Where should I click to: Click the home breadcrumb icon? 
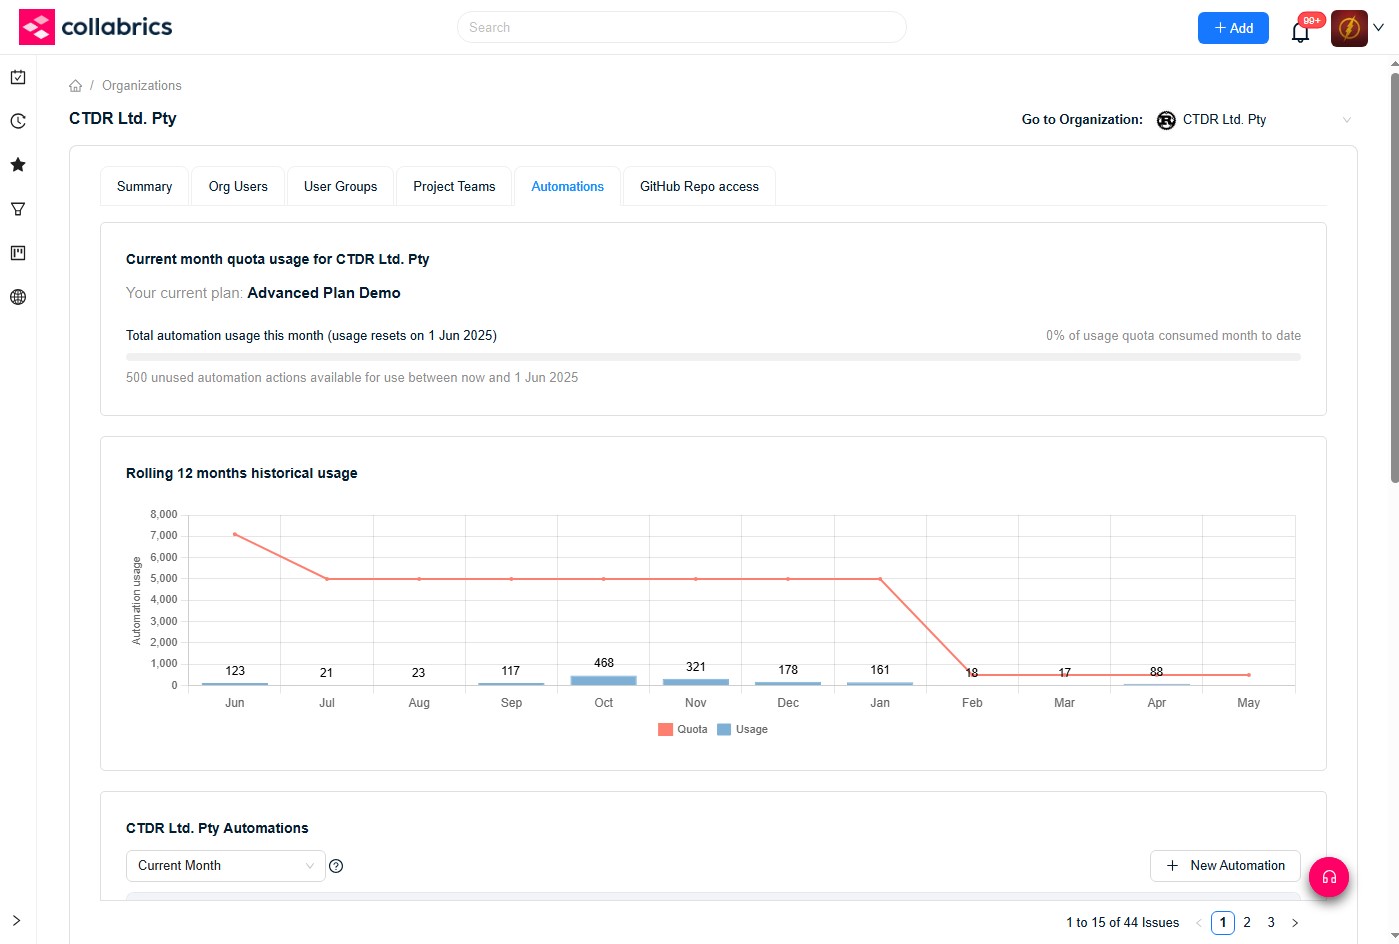(x=75, y=86)
